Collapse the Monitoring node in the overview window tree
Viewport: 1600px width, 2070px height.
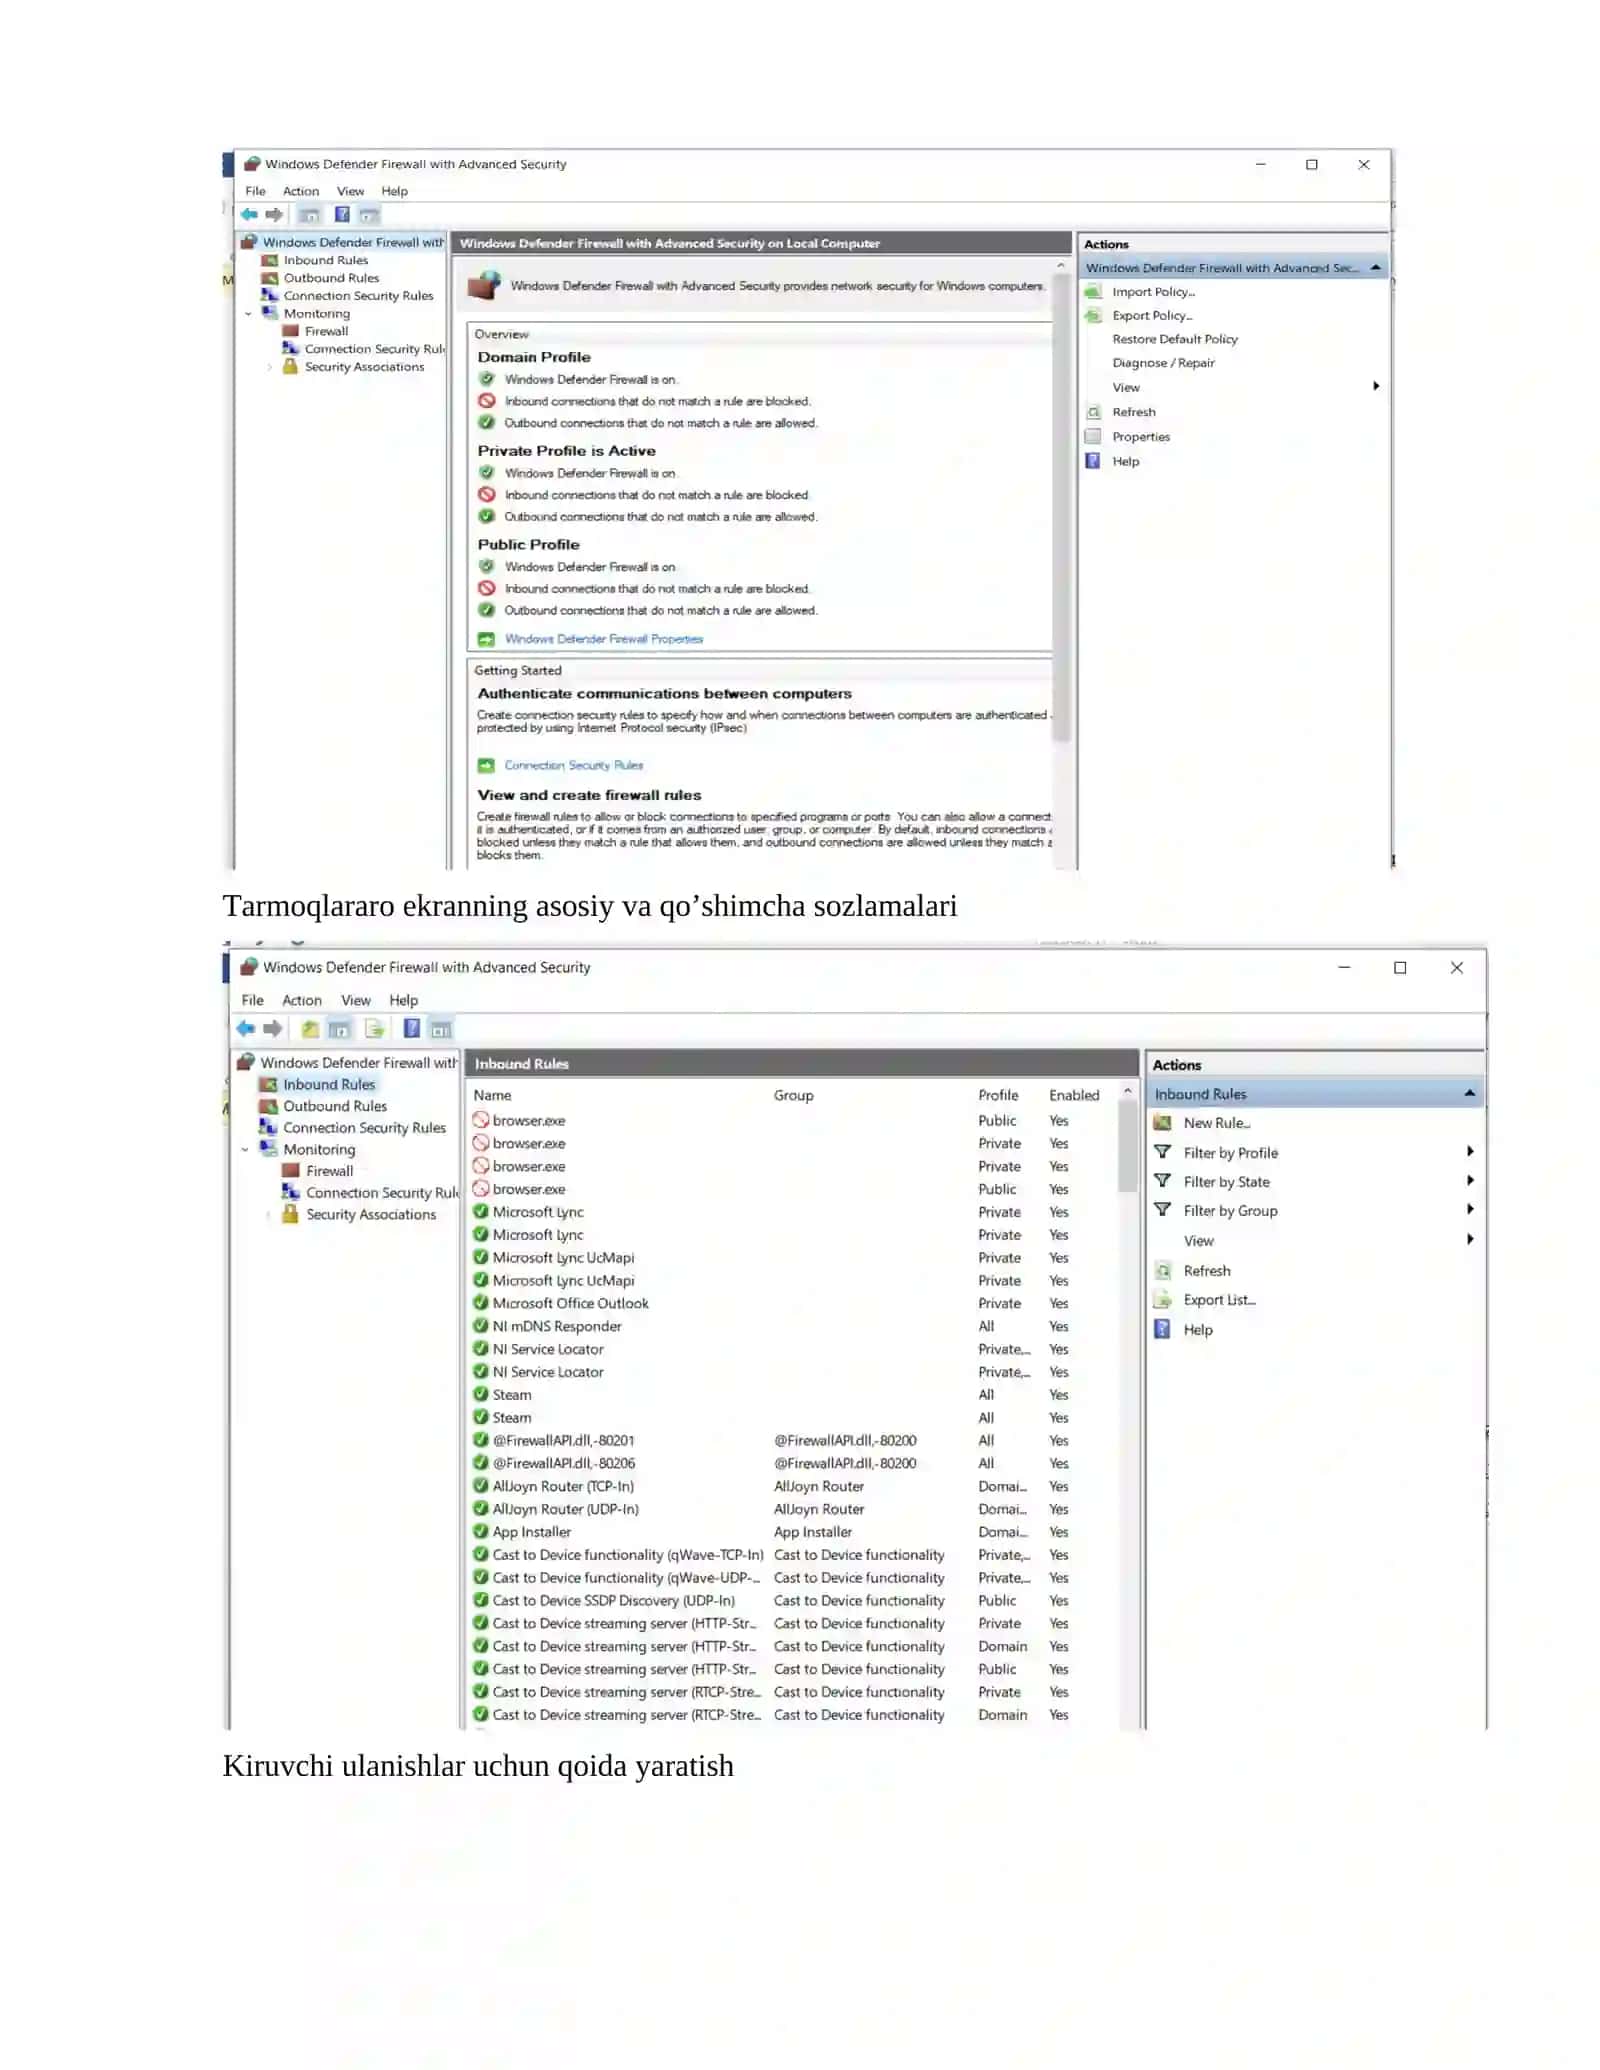coord(249,314)
